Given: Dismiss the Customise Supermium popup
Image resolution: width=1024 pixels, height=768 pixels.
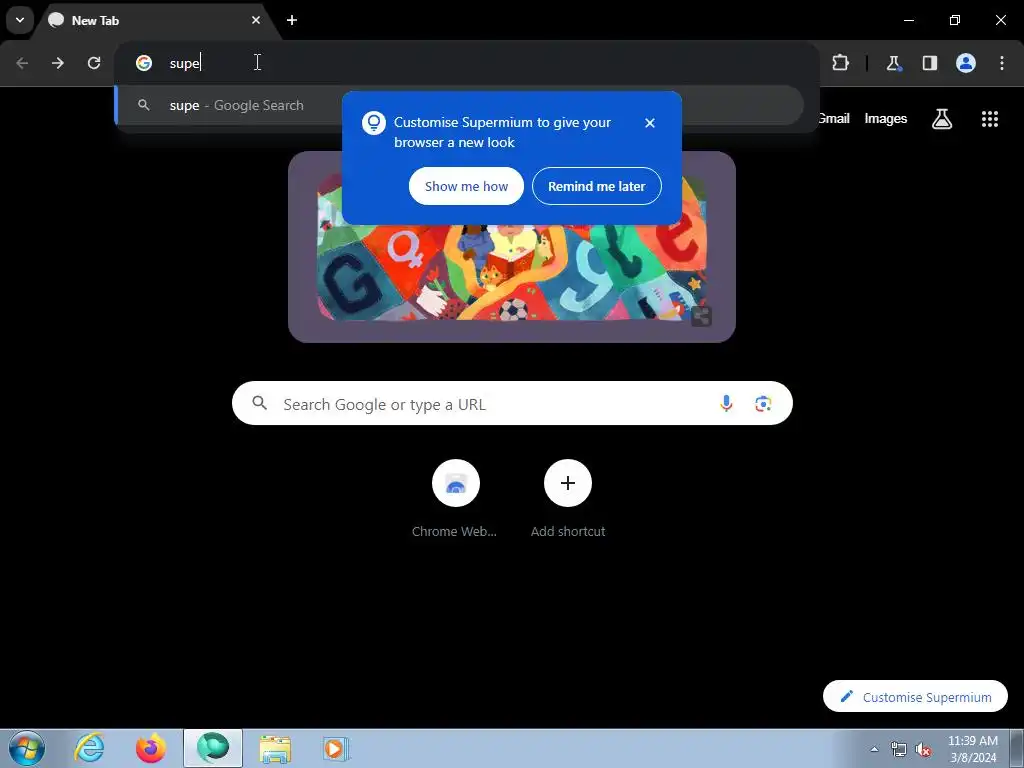Looking at the screenshot, I should [x=650, y=123].
